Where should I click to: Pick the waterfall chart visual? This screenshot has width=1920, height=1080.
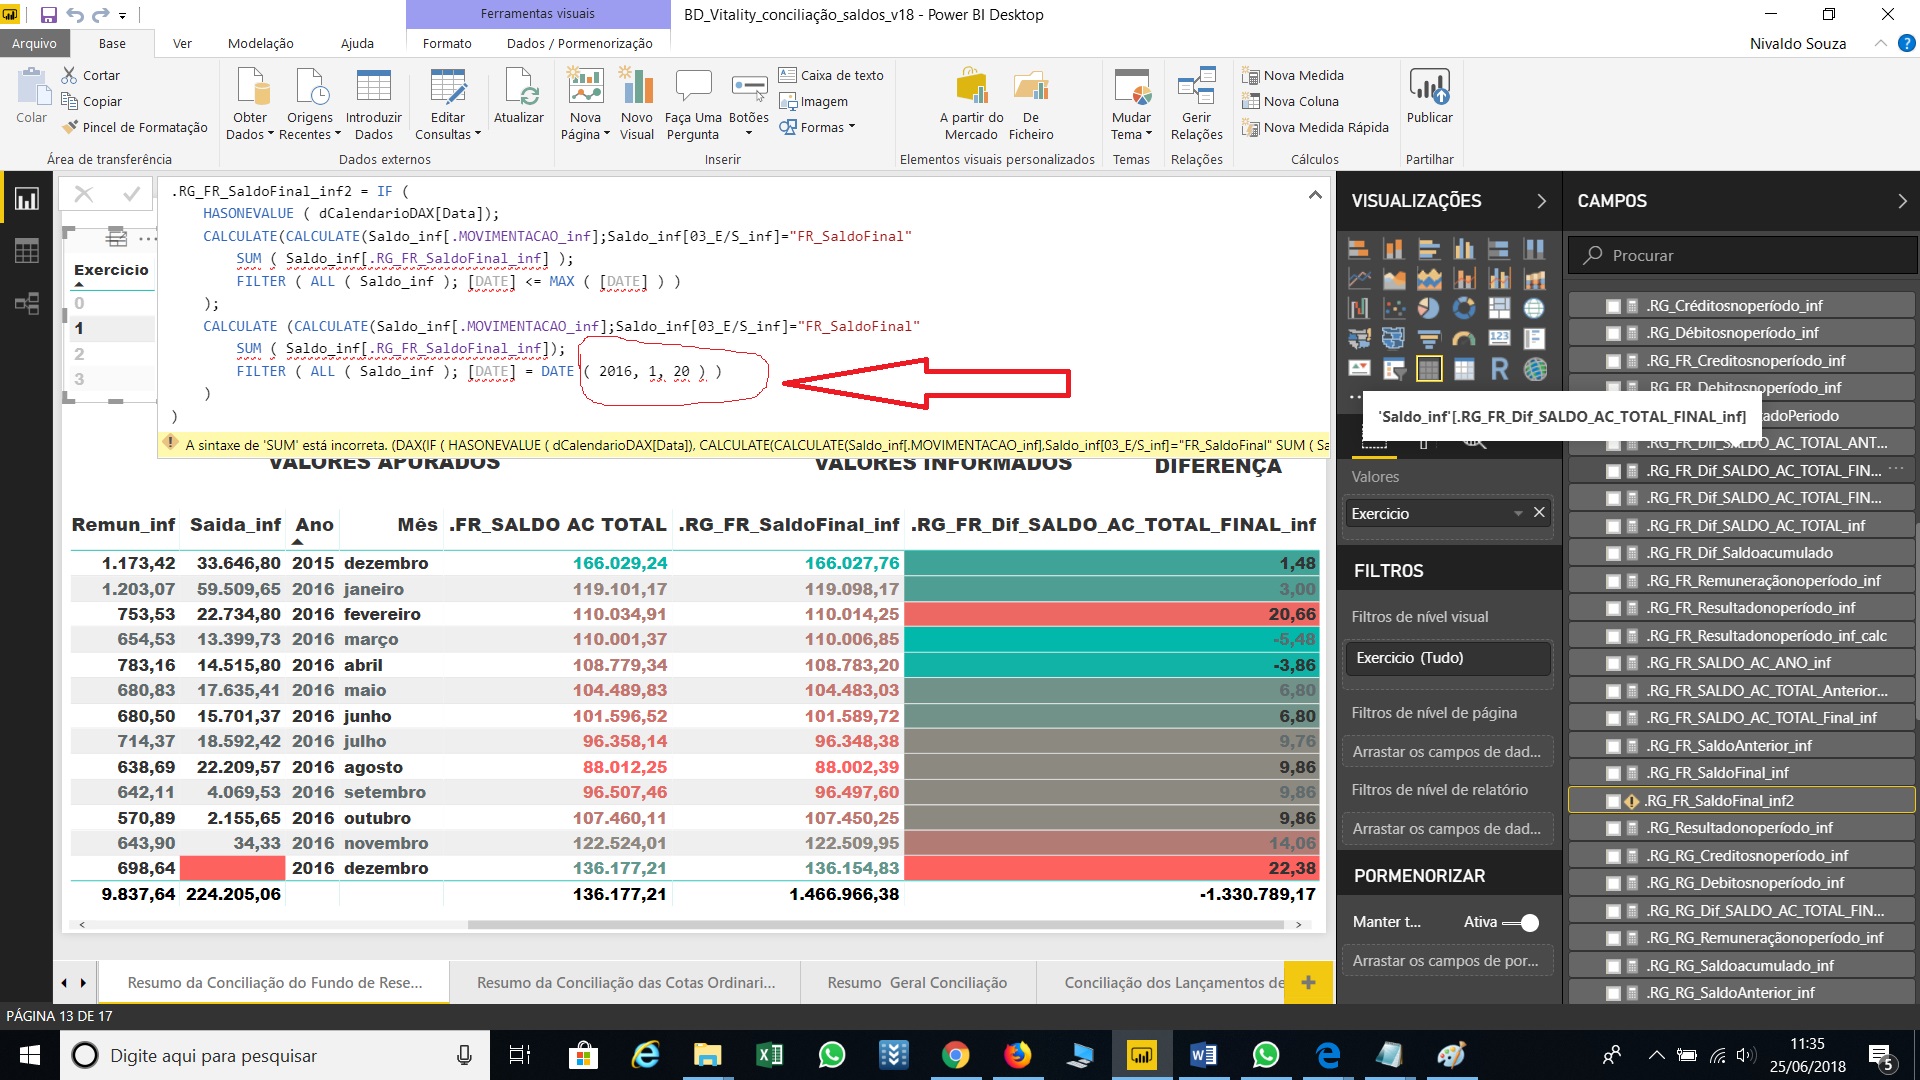1358,309
